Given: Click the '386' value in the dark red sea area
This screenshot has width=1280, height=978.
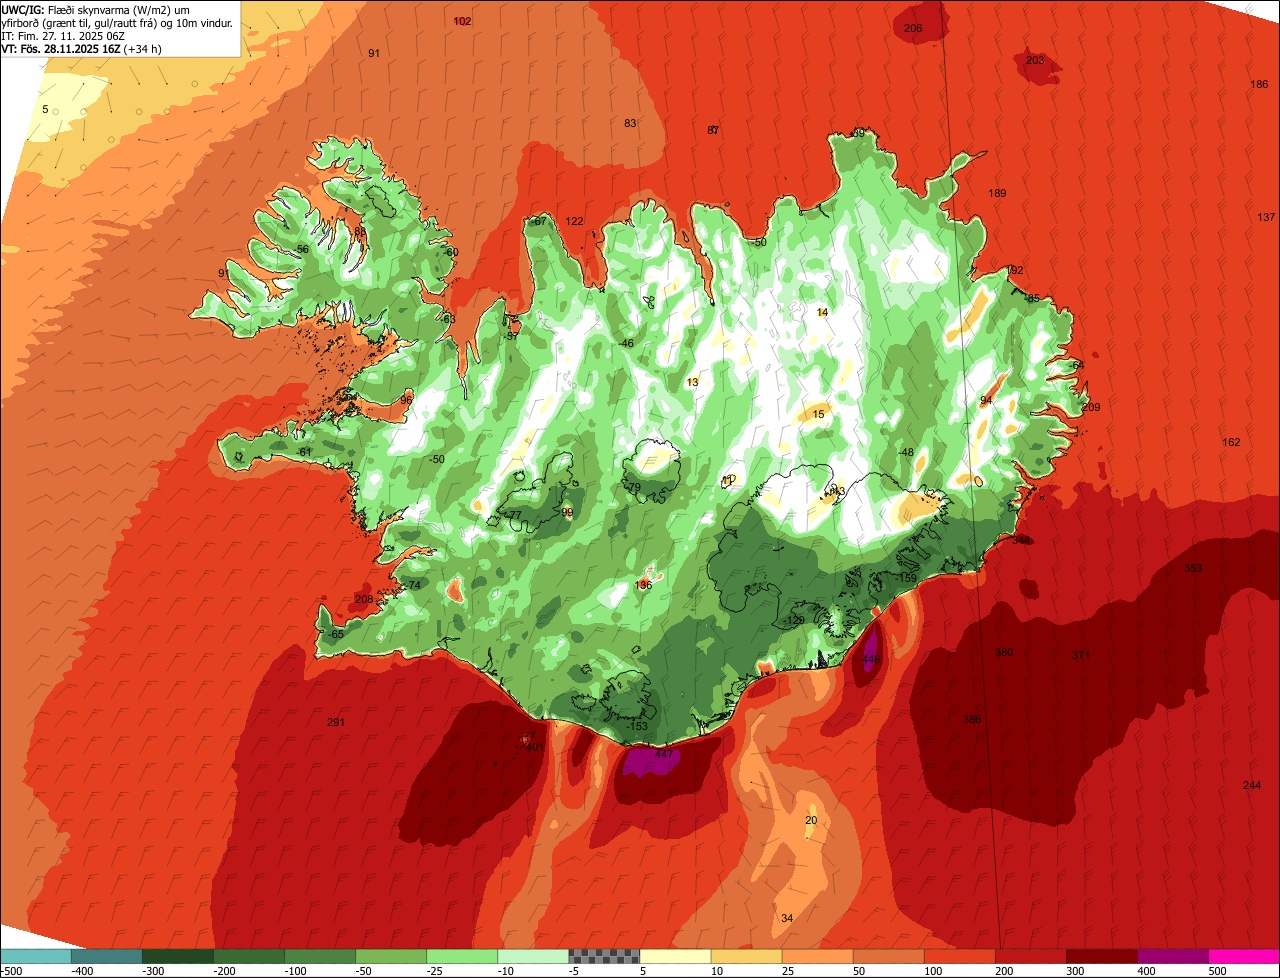Looking at the screenshot, I should click(x=972, y=719).
